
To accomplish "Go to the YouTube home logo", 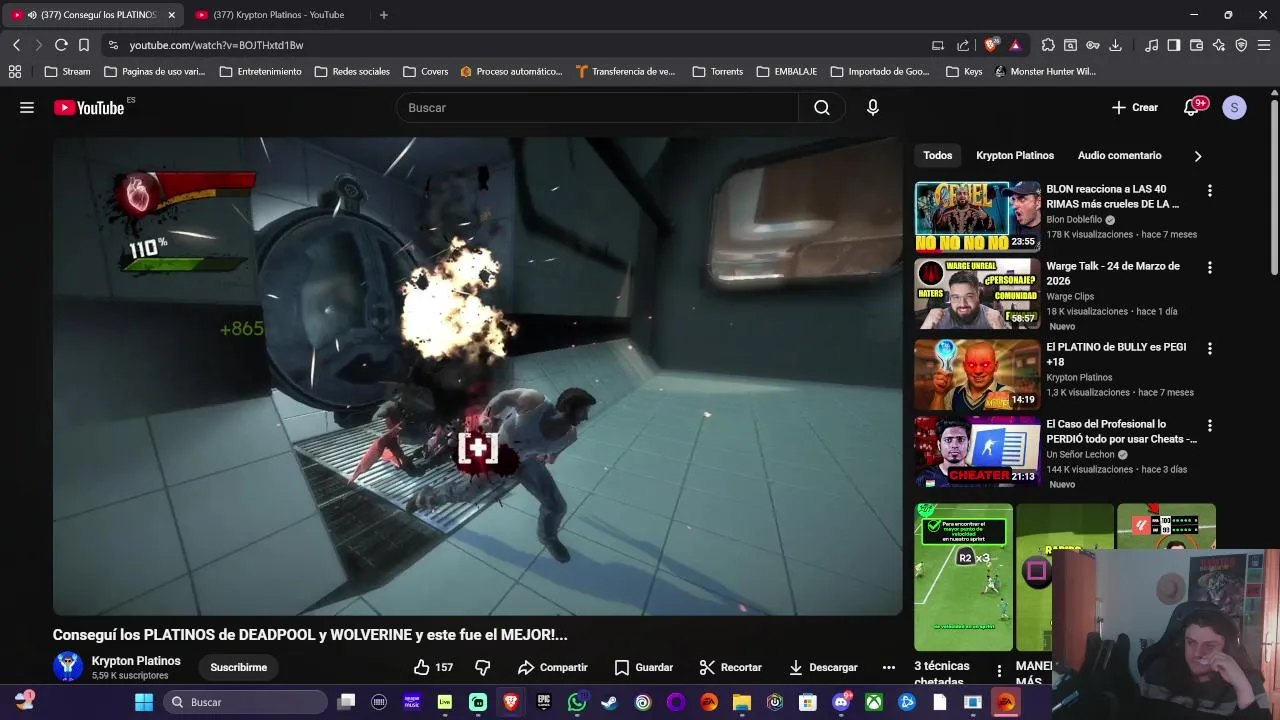I will (90, 108).
